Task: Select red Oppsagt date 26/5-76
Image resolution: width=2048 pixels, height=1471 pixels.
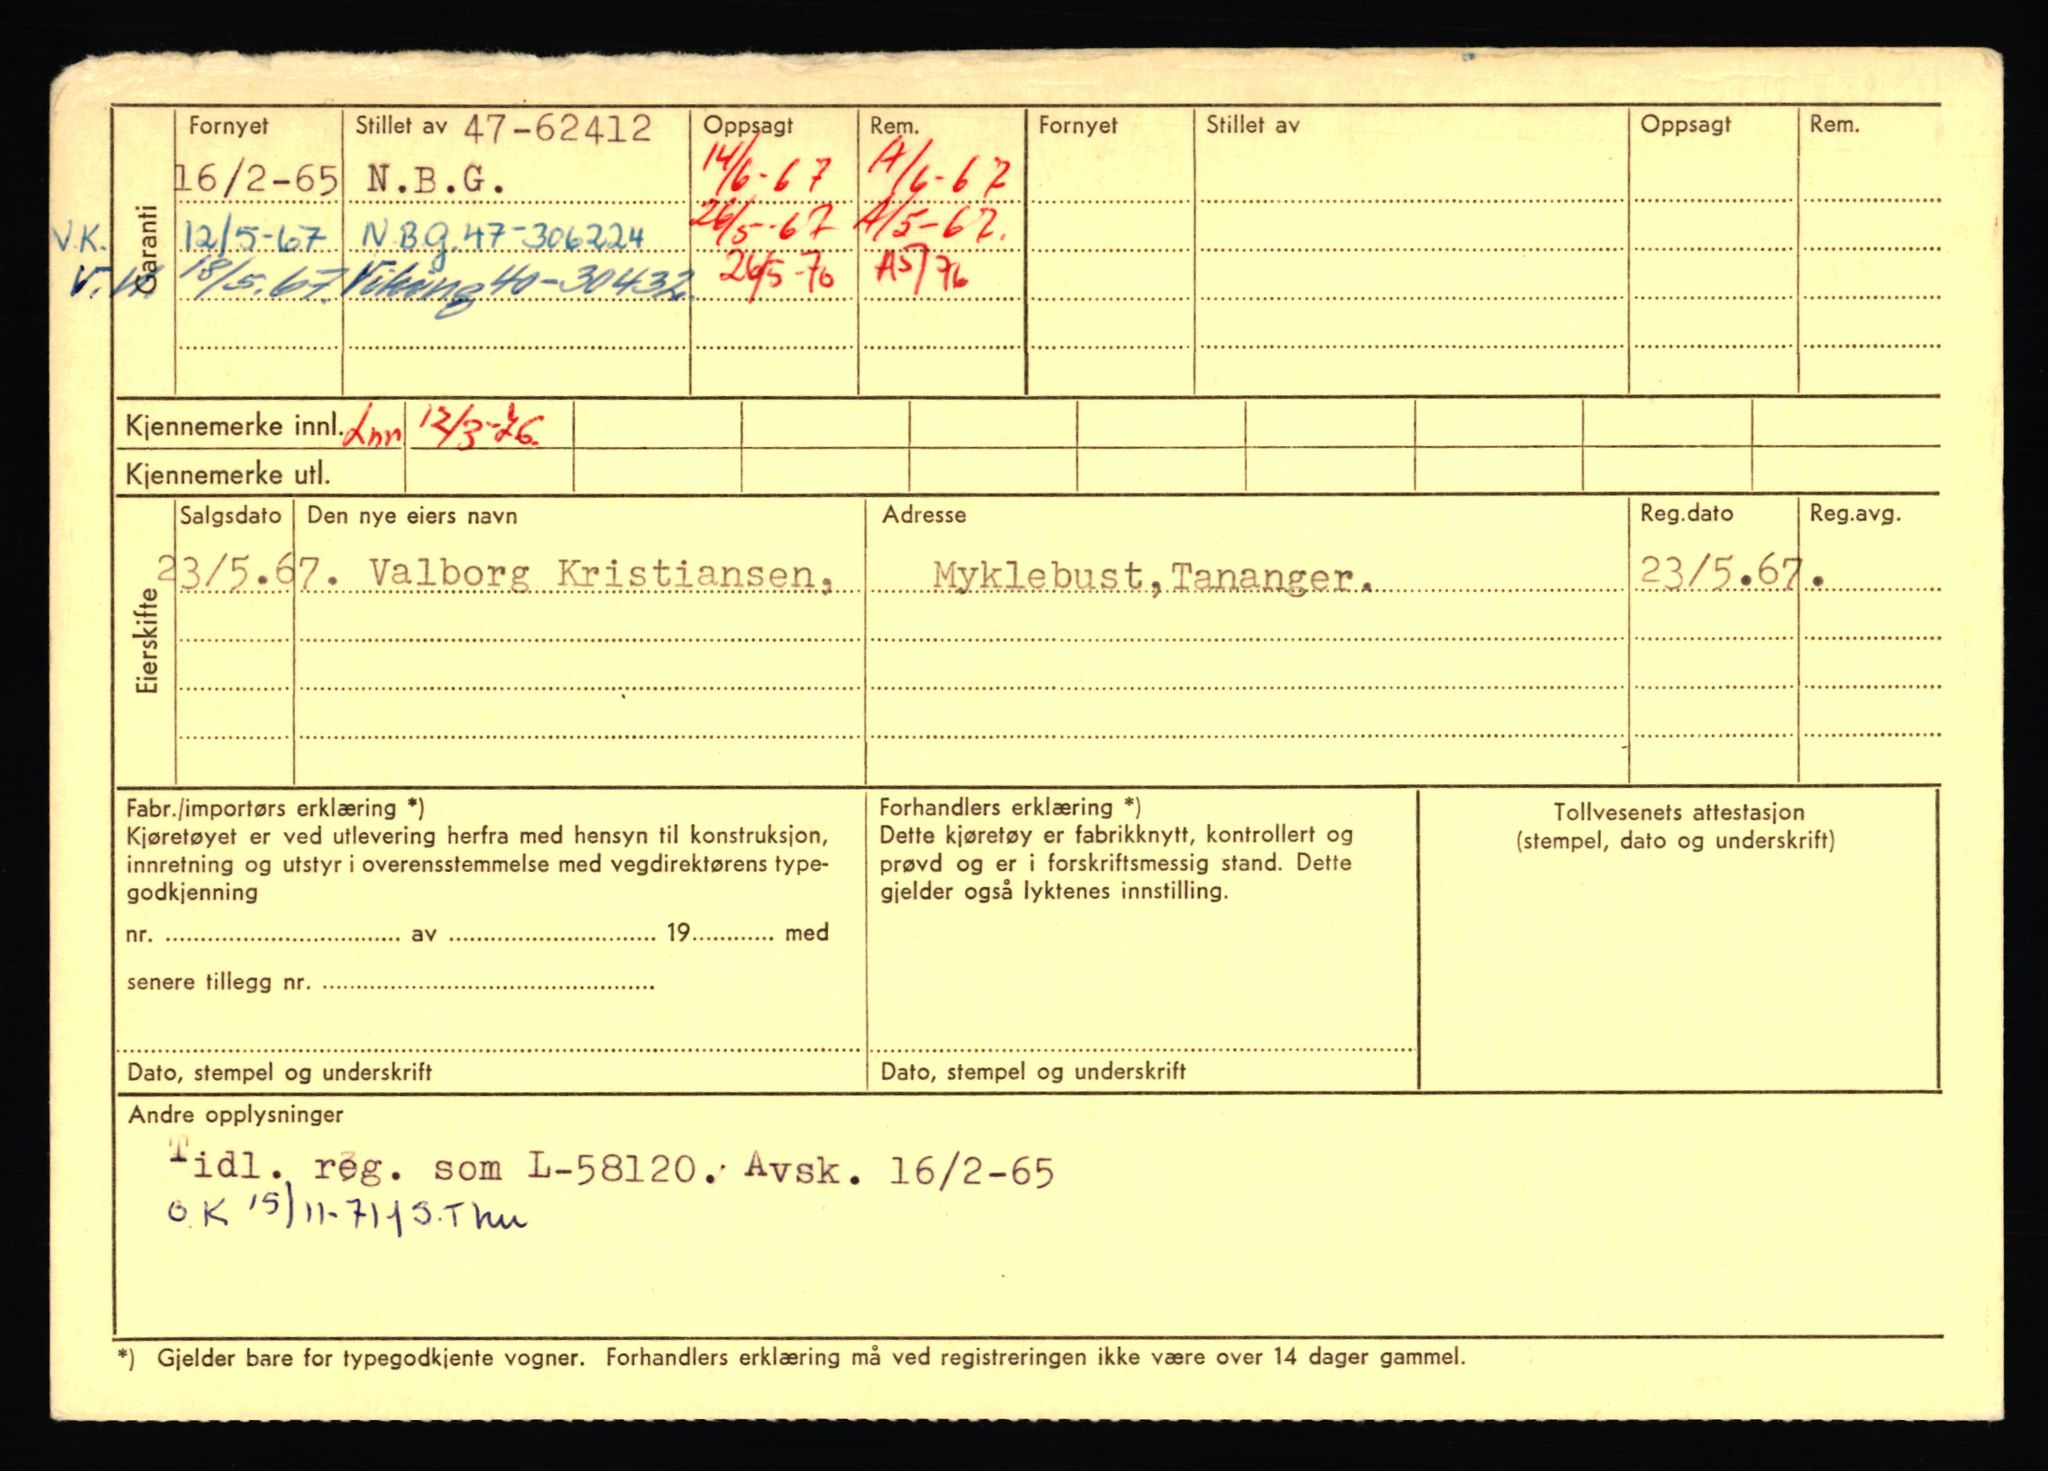Action: 779,270
